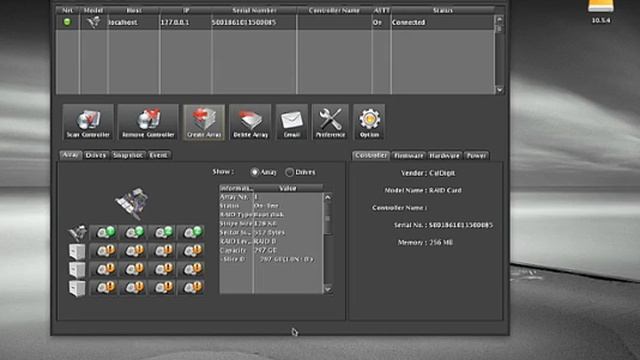
Task: Select the first orange-warning drive in the middle enclosure row
Action: (x=104, y=269)
